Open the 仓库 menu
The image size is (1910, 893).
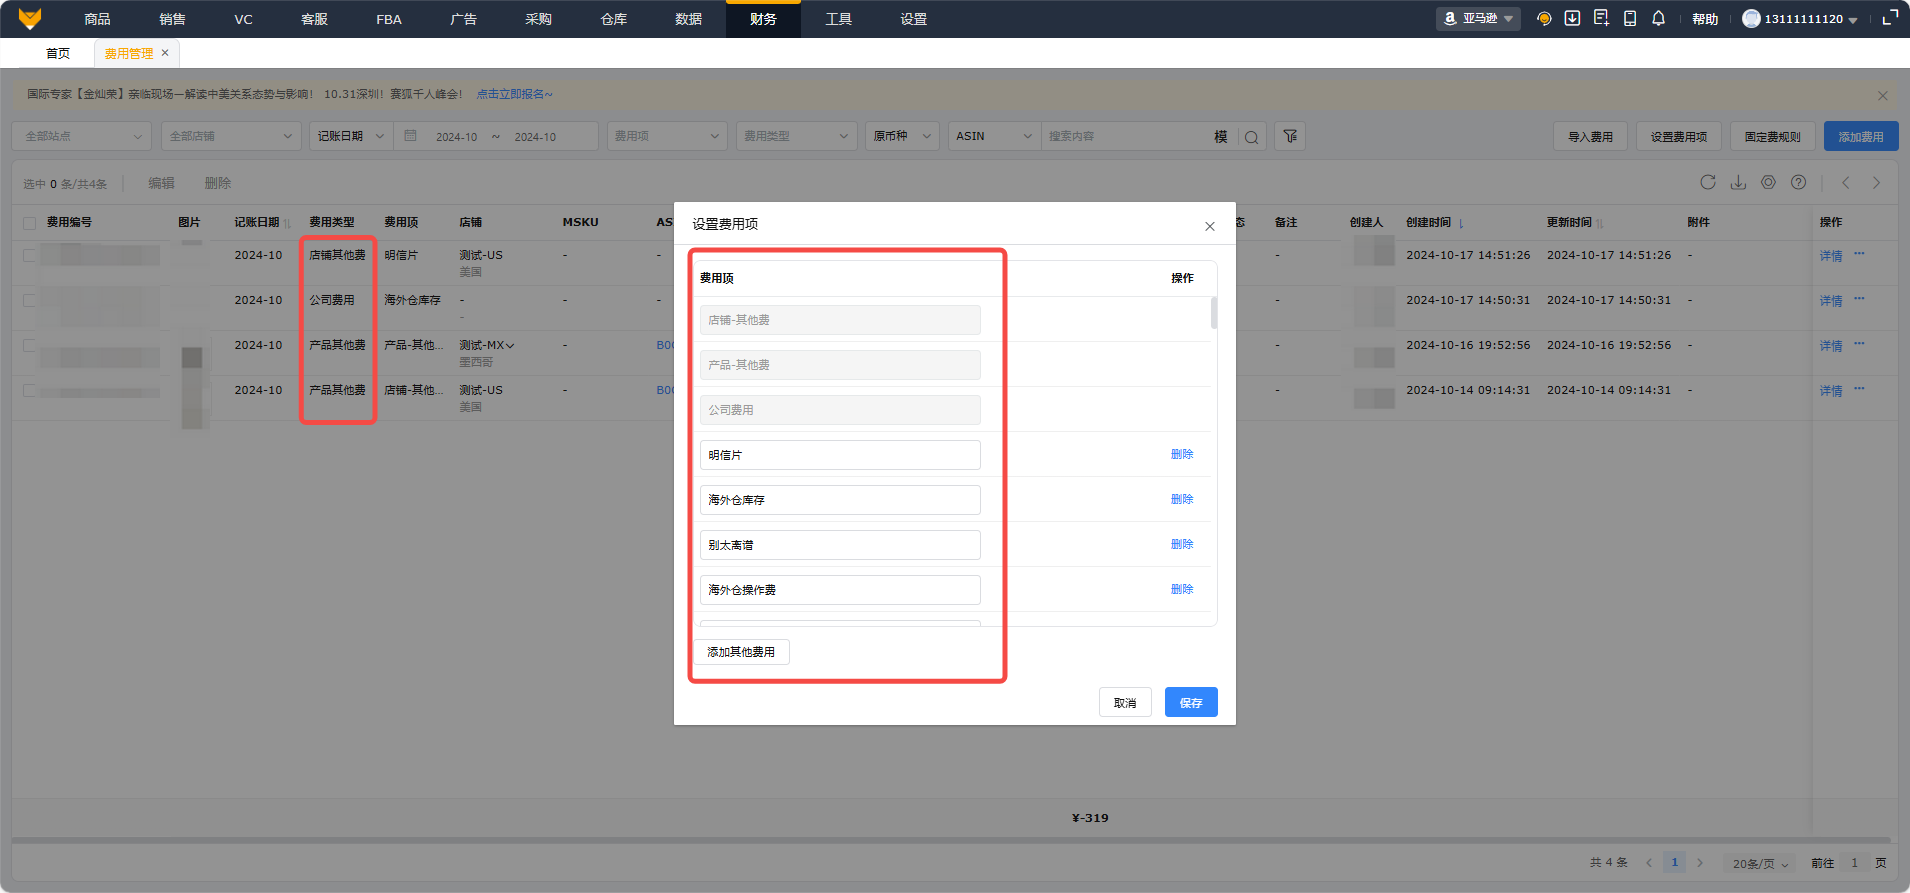point(613,19)
